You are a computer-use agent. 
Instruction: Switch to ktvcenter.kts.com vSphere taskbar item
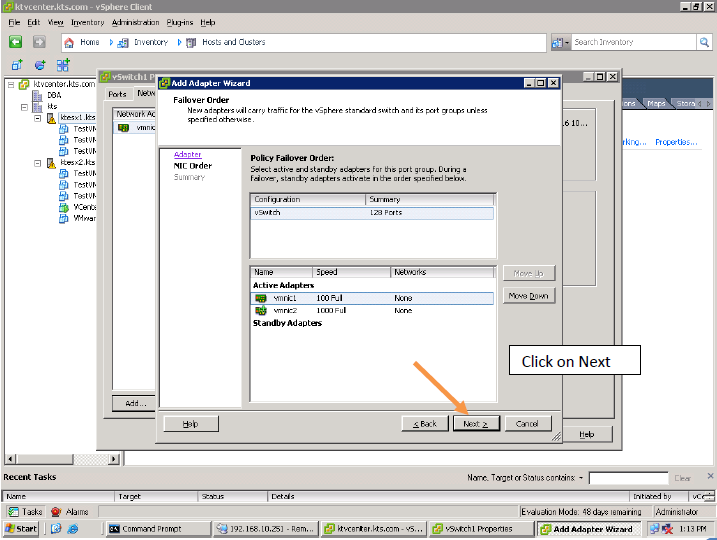(374, 529)
